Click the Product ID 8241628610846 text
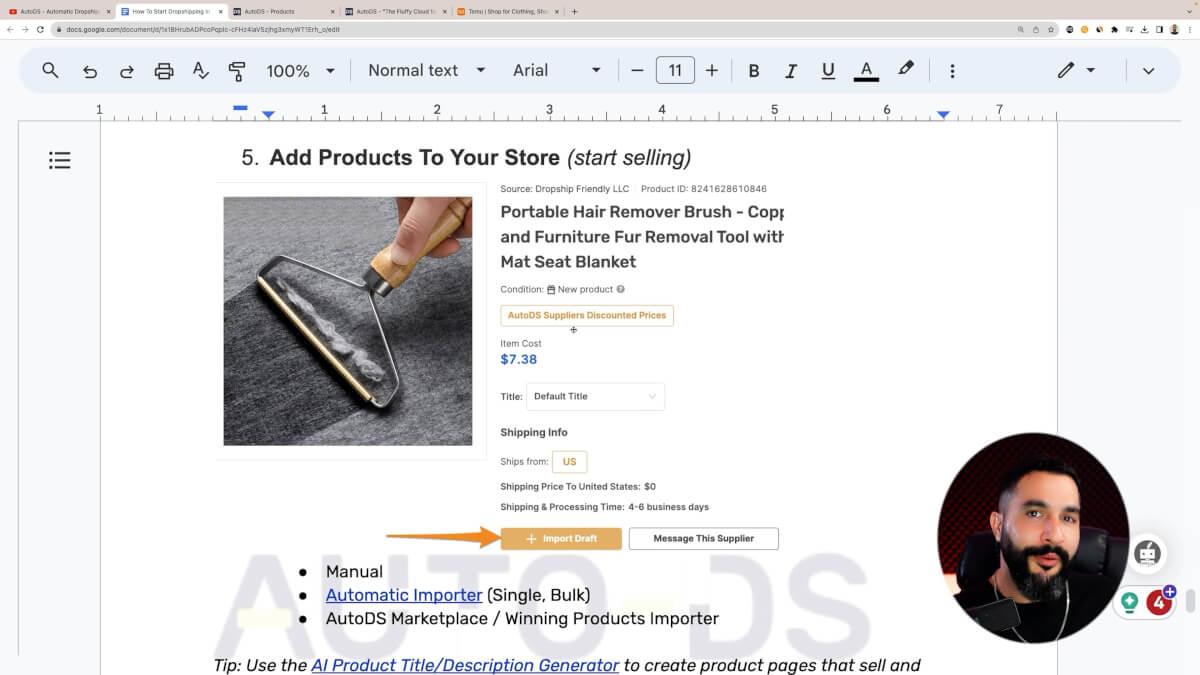 pyautogui.click(x=704, y=189)
